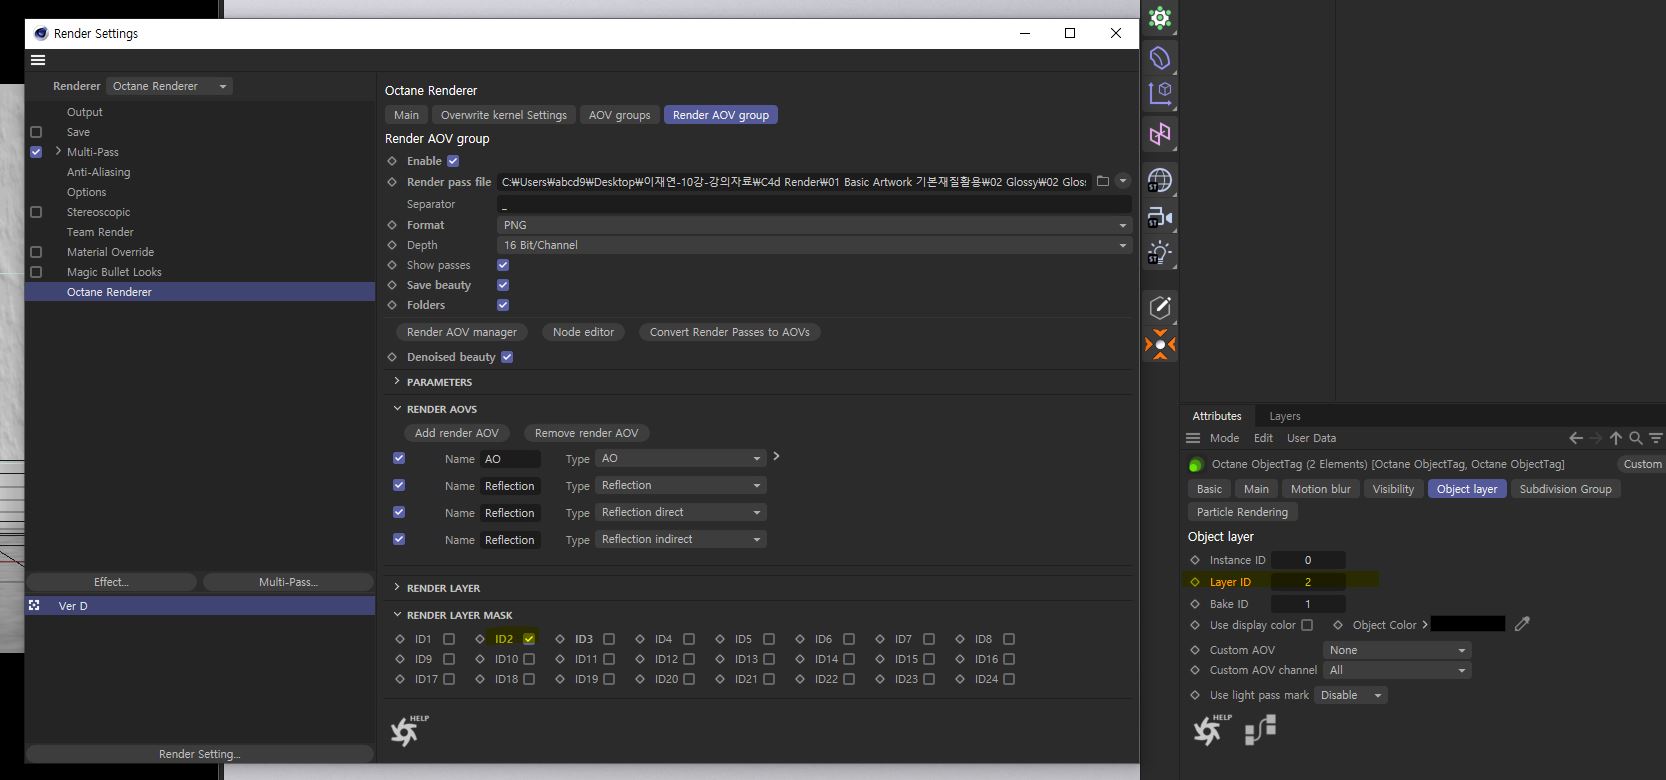The image size is (1666, 780).
Task: Go back using Attributes left arrow
Action: (1576, 438)
